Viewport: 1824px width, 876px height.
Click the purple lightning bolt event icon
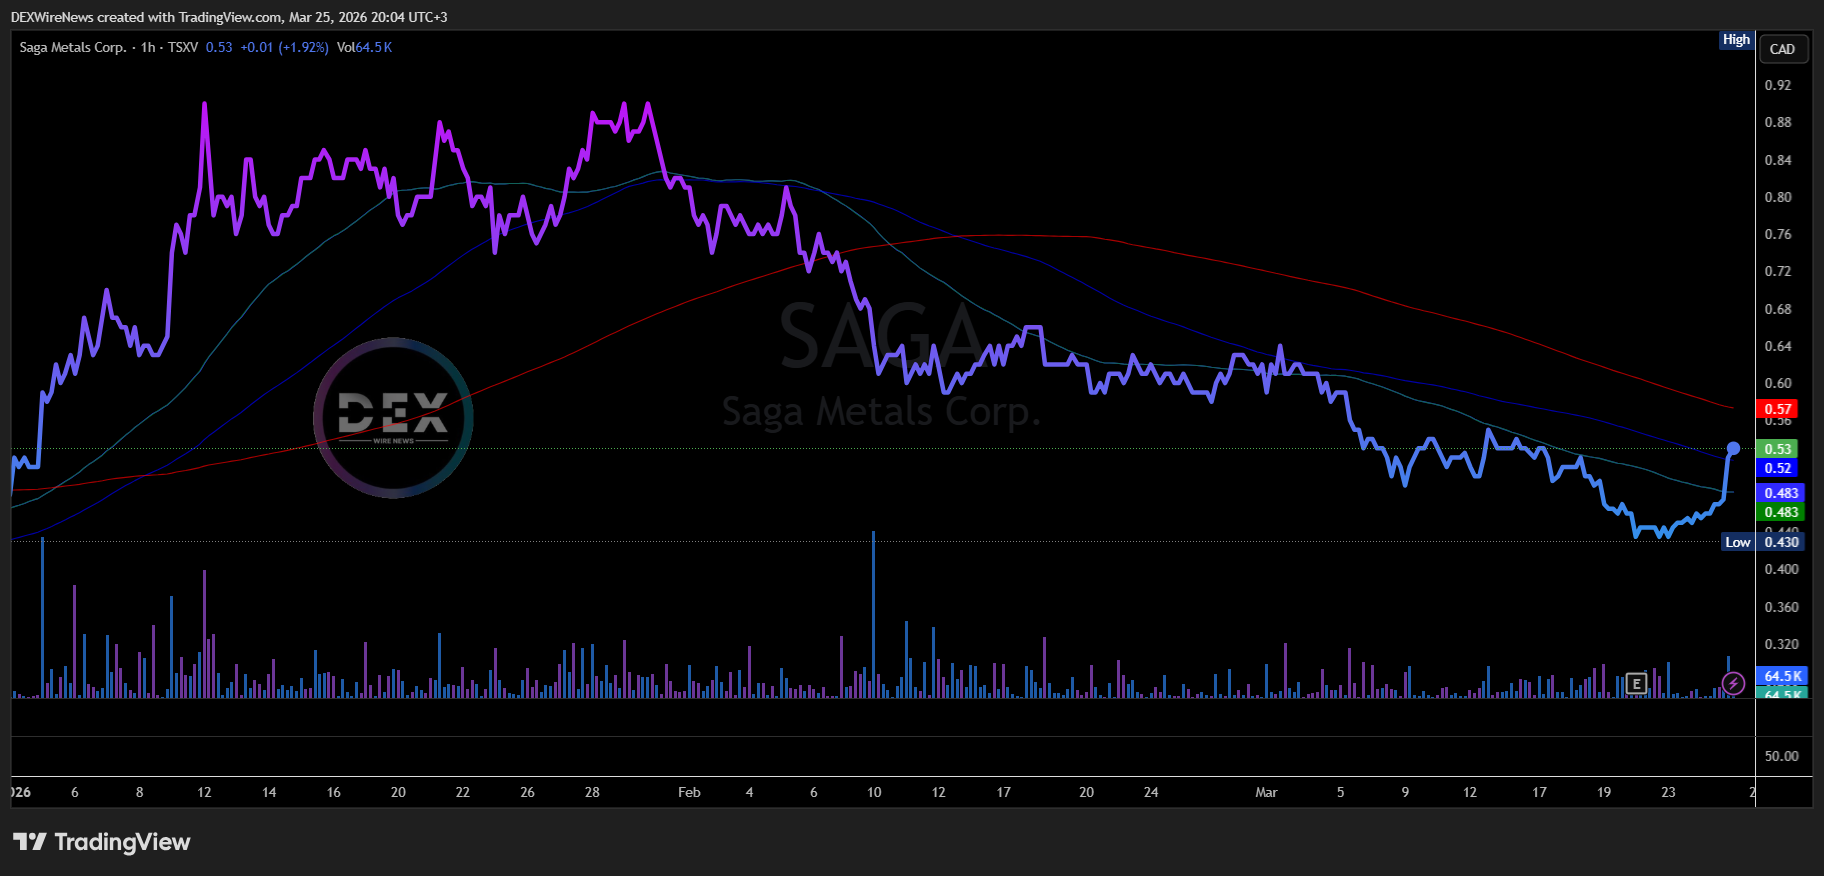[1733, 683]
